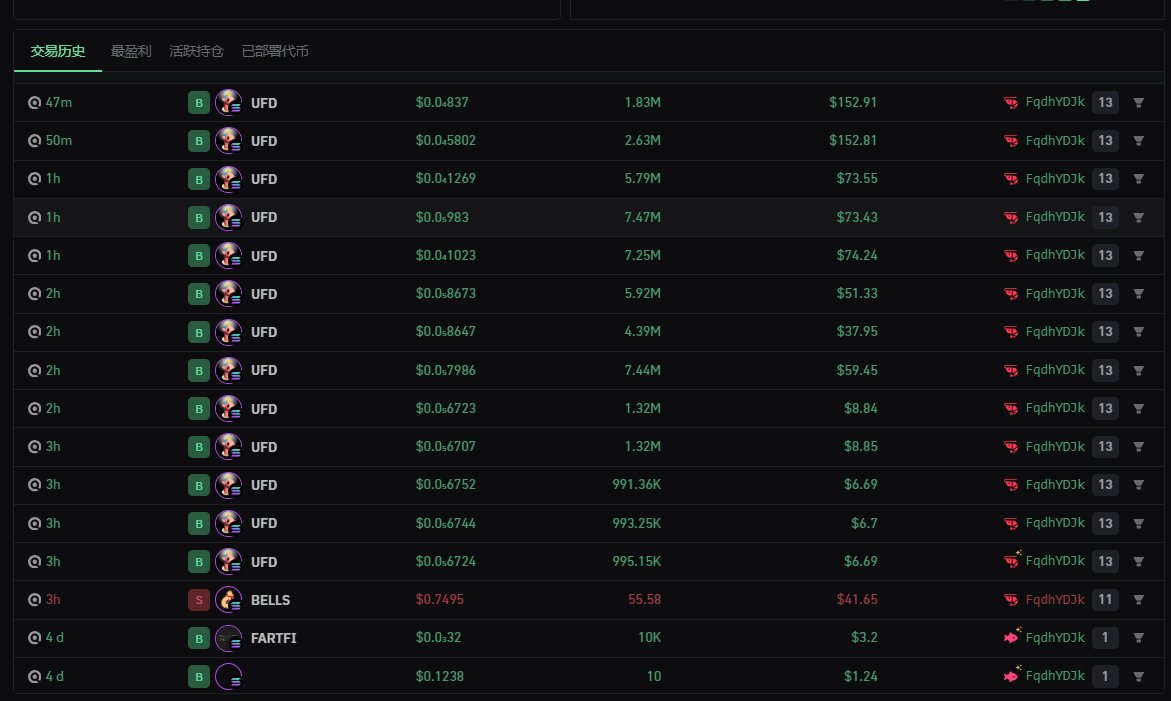This screenshot has width=1171, height=701.
Task: Click the red S sell badge on the BELLS row
Action: click(199, 599)
